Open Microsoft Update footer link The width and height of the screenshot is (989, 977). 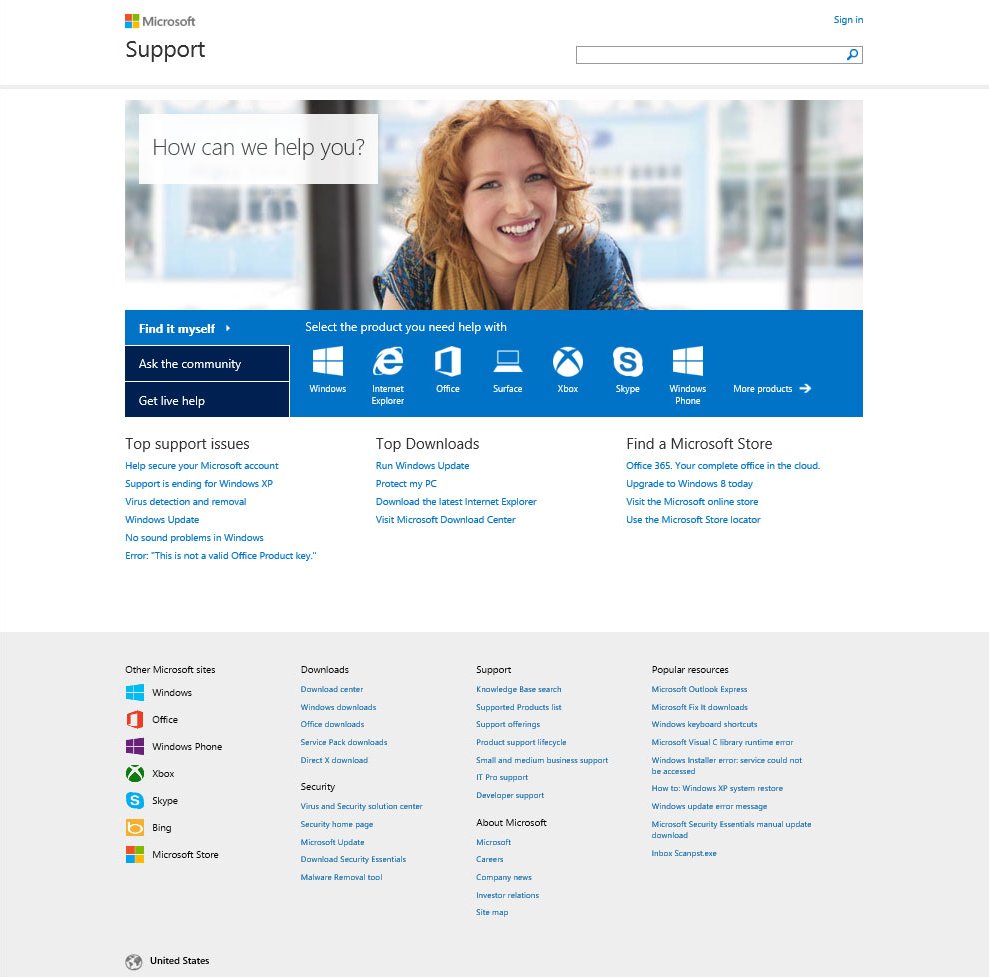[x=332, y=842]
